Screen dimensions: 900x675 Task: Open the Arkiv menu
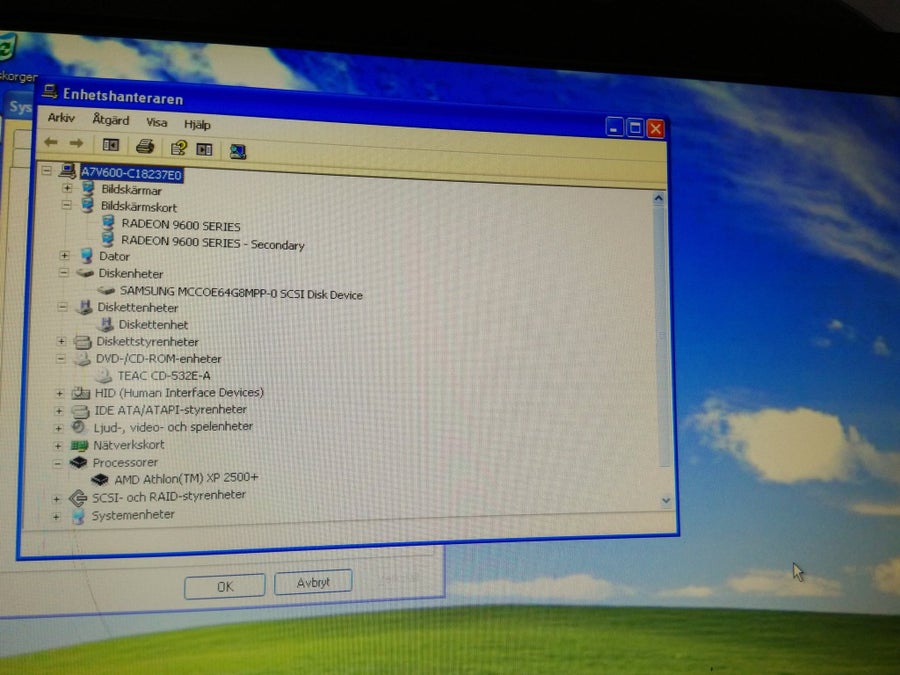pos(61,118)
